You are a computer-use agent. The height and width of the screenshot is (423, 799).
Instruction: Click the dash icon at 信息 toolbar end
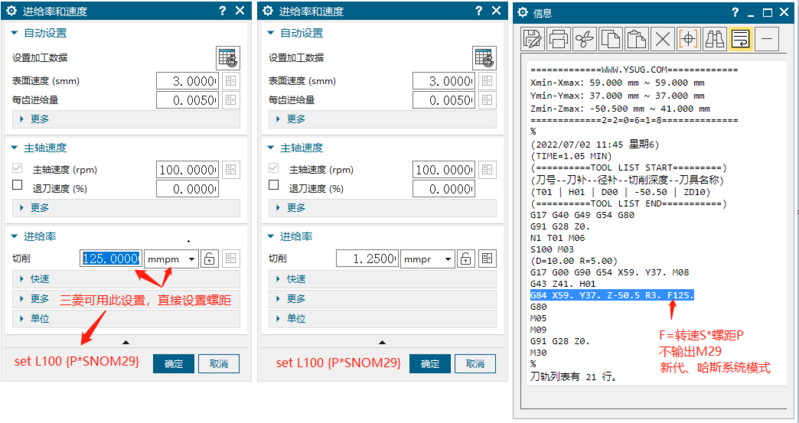[767, 39]
